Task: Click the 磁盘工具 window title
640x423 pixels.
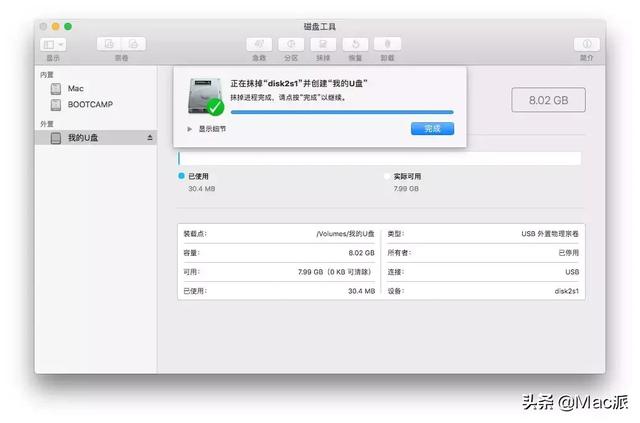Action: click(x=320, y=27)
